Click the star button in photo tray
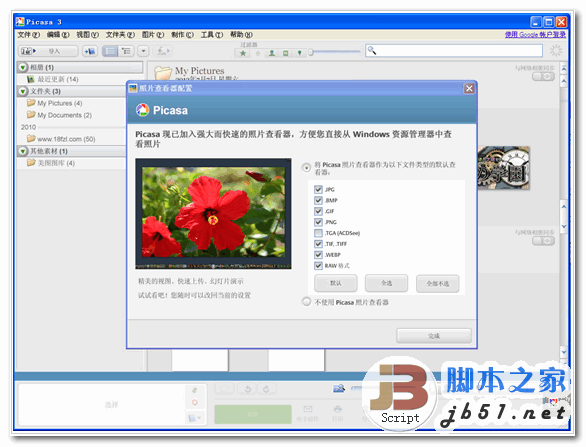Screen dimensions: 586x447 click(224, 389)
